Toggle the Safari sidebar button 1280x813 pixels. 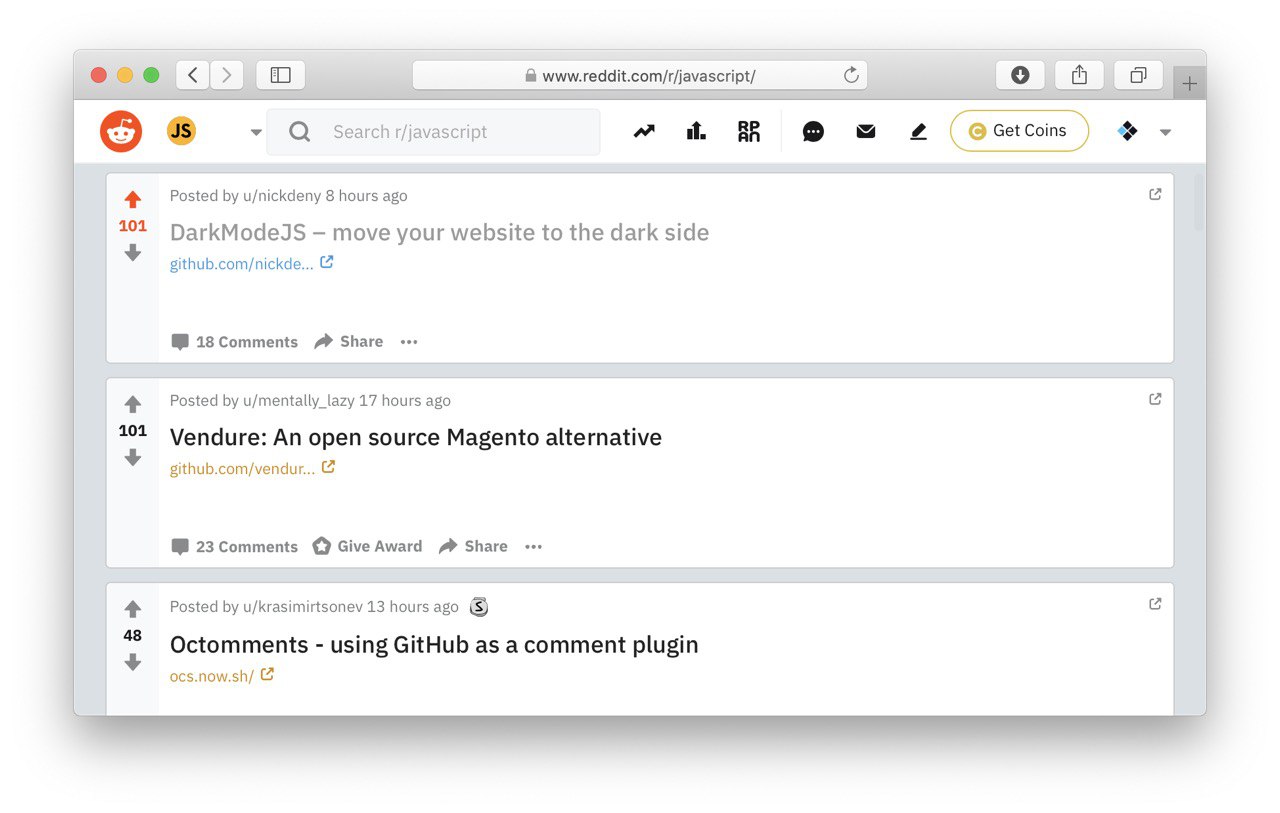[281, 75]
